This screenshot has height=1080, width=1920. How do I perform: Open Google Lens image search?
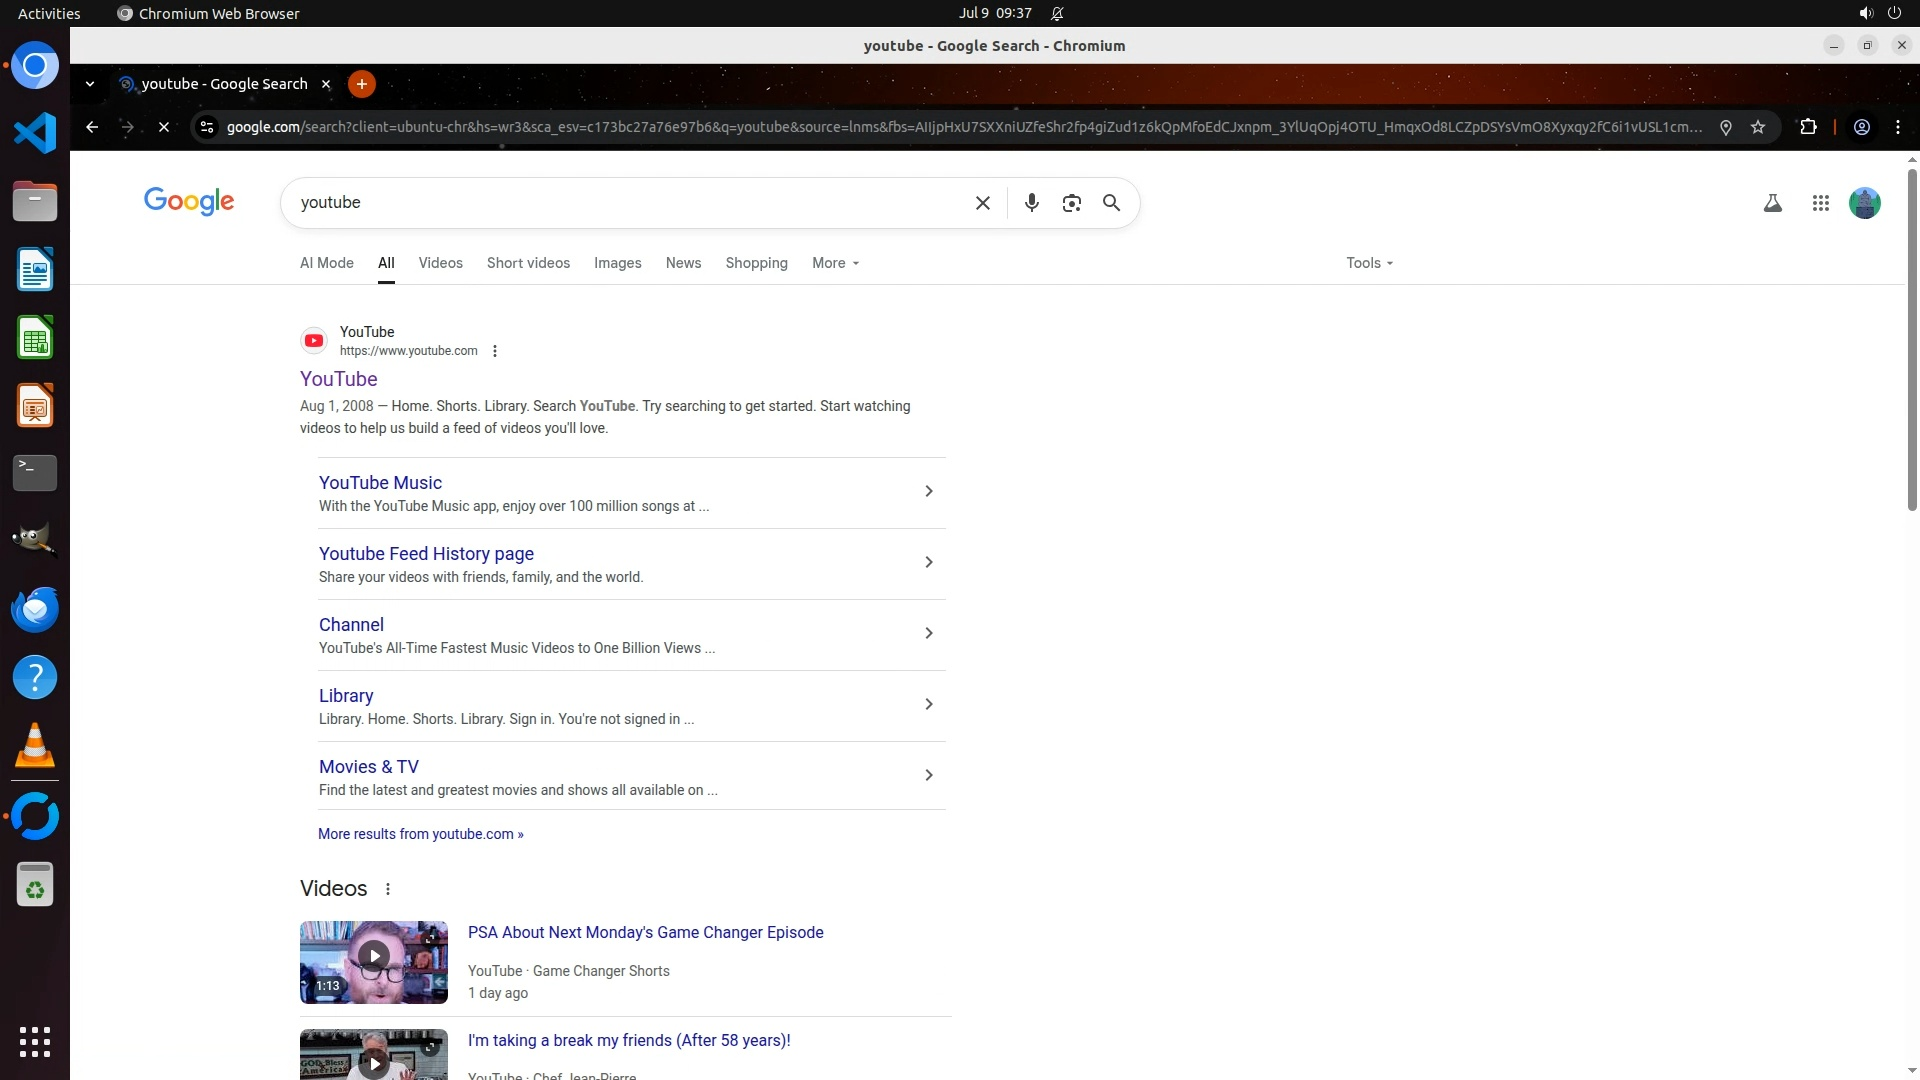tap(1071, 203)
